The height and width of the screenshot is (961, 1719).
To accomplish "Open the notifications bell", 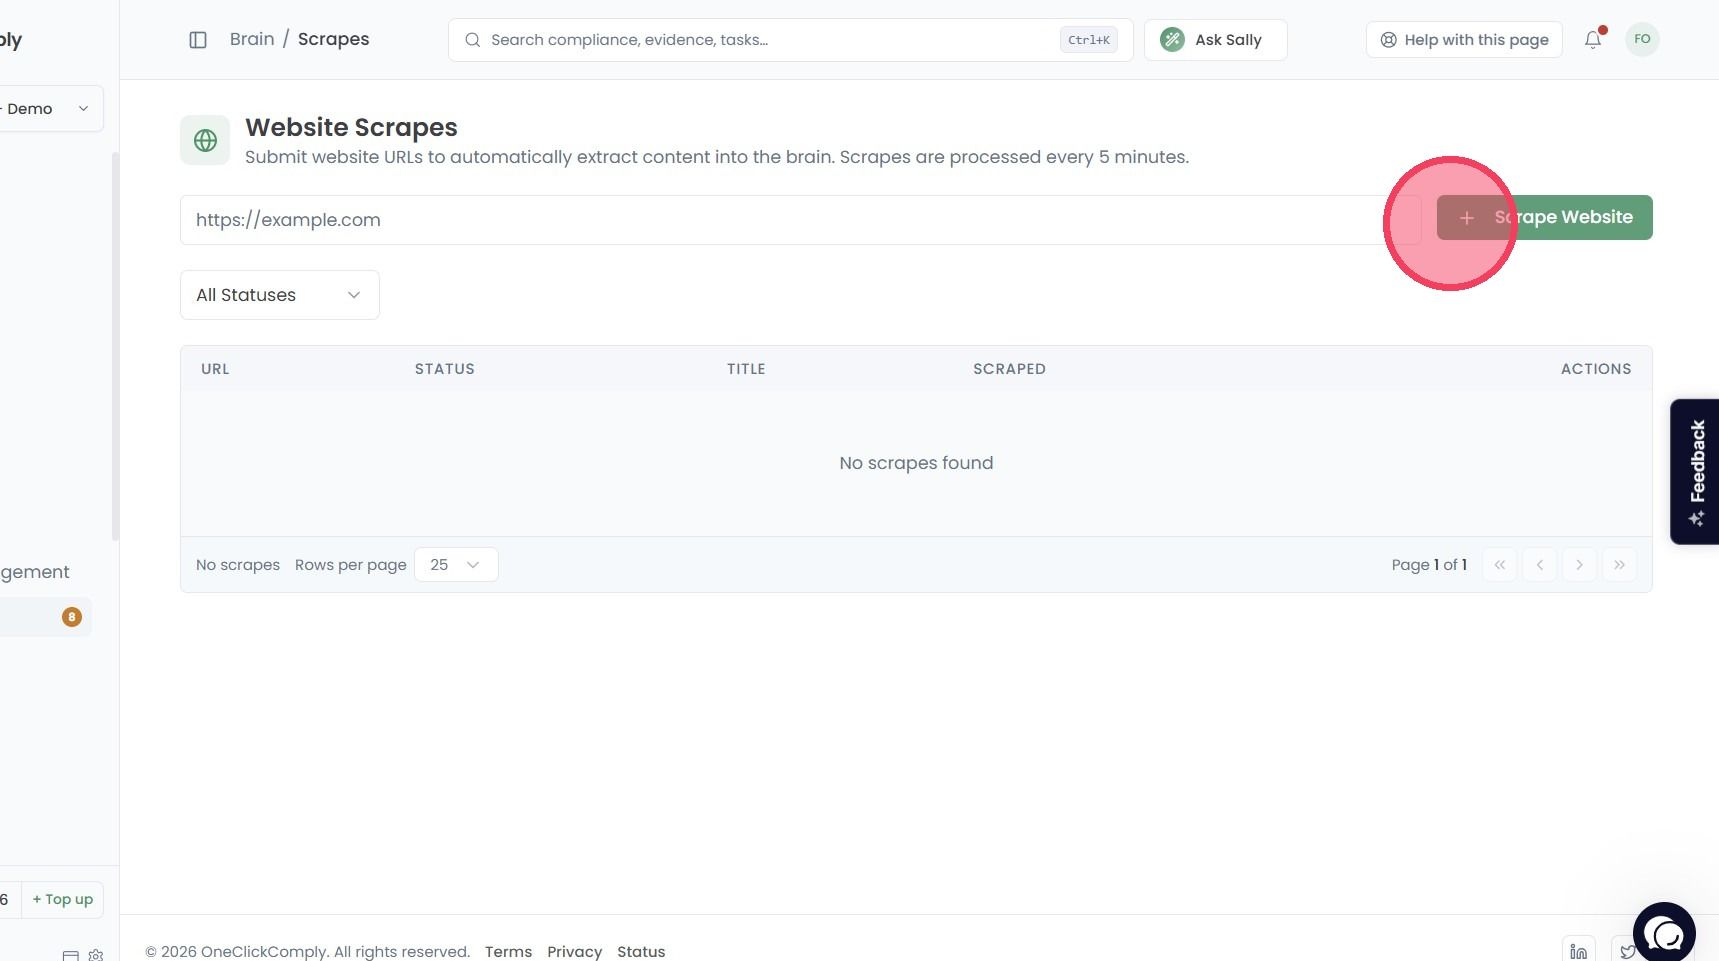I will coord(1593,39).
